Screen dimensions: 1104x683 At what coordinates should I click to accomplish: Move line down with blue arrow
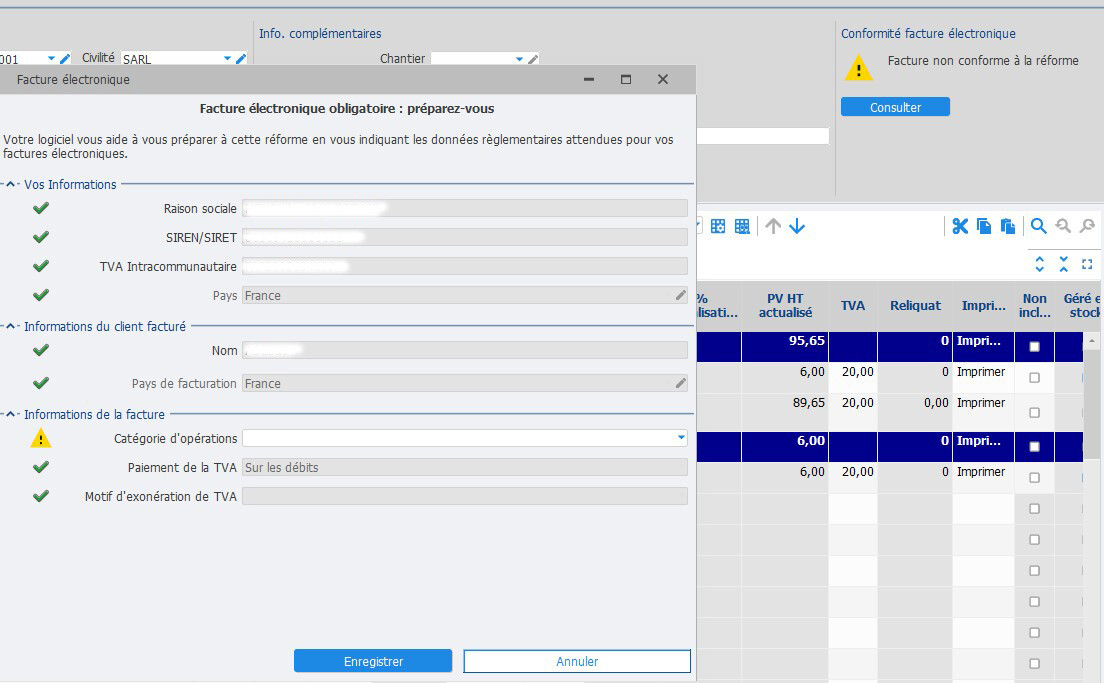(x=797, y=226)
